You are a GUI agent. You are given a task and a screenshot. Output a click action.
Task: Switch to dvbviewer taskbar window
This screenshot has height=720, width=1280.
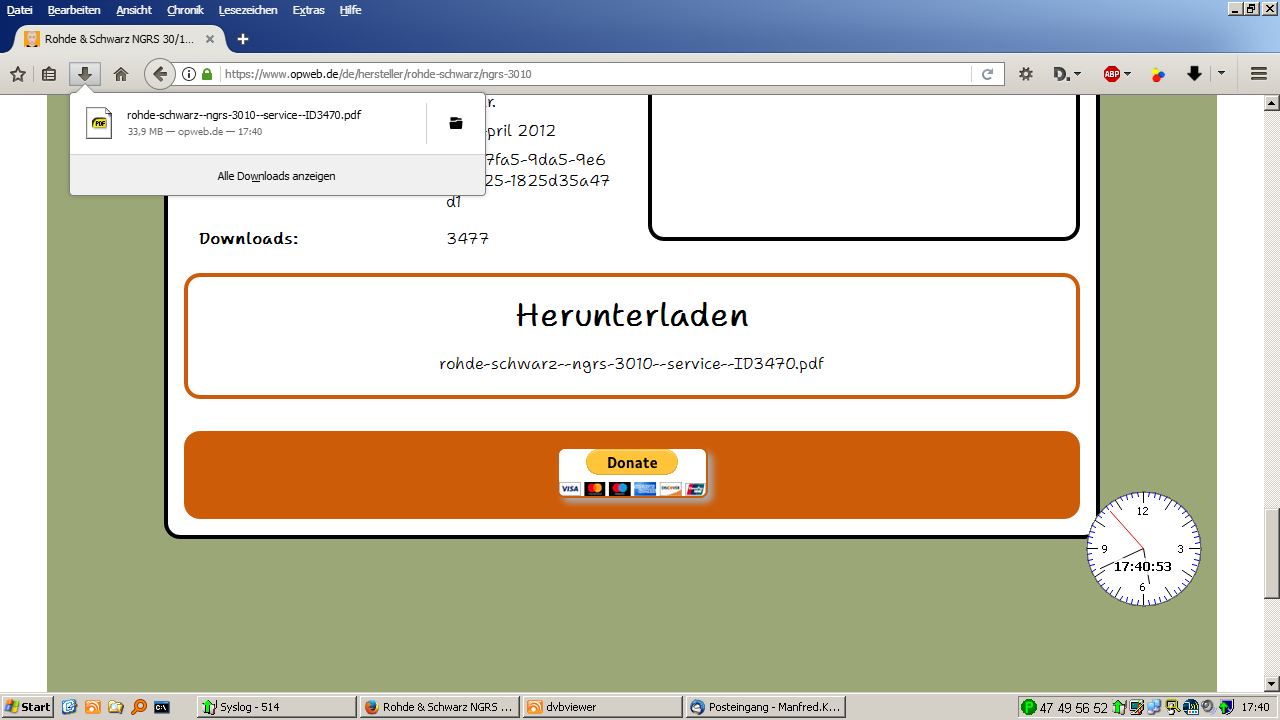(x=602, y=707)
